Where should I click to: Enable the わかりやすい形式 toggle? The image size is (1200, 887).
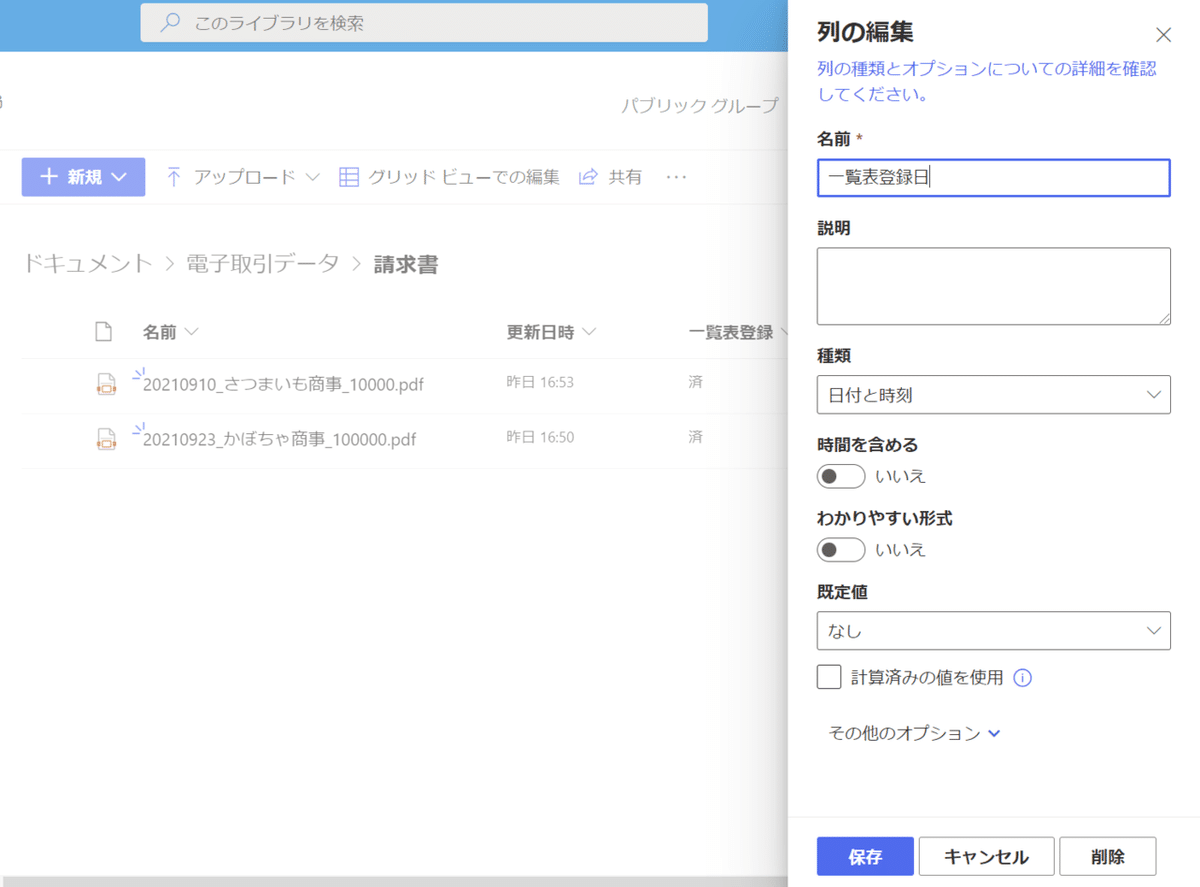pos(841,549)
